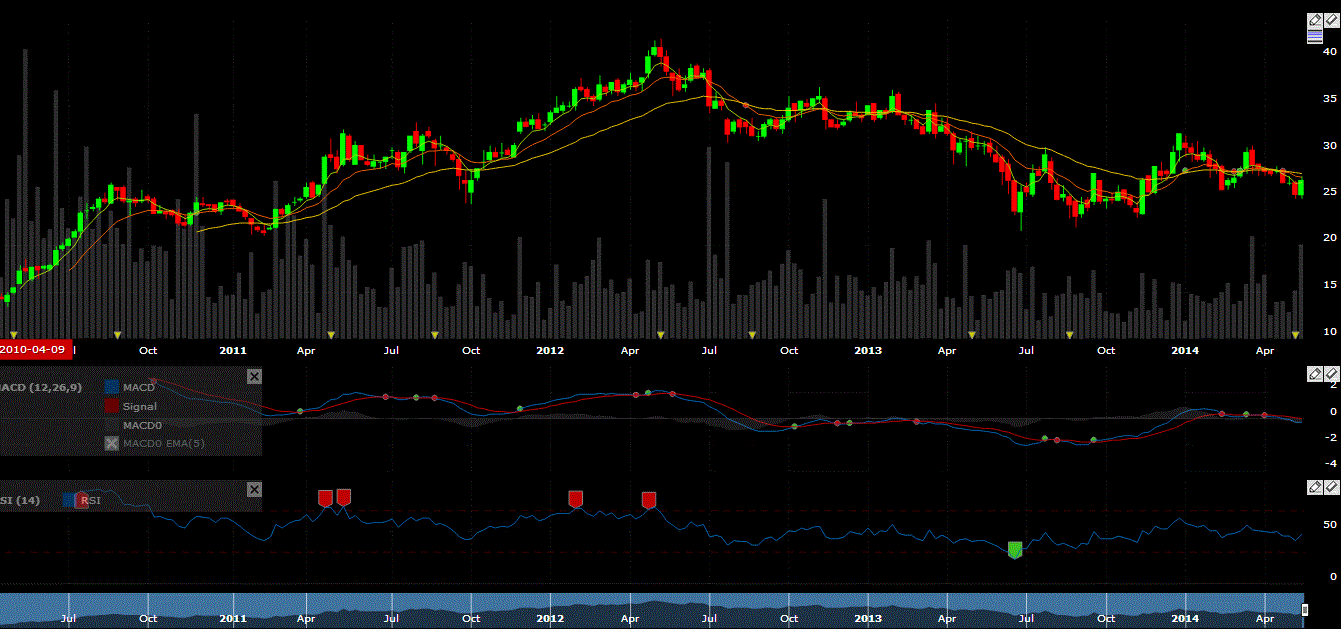This screenshot has width=1341, height=629.
Task: Click the navigator bar at its 2012 label
Action: pyautogui.click(x=550, y=619)
